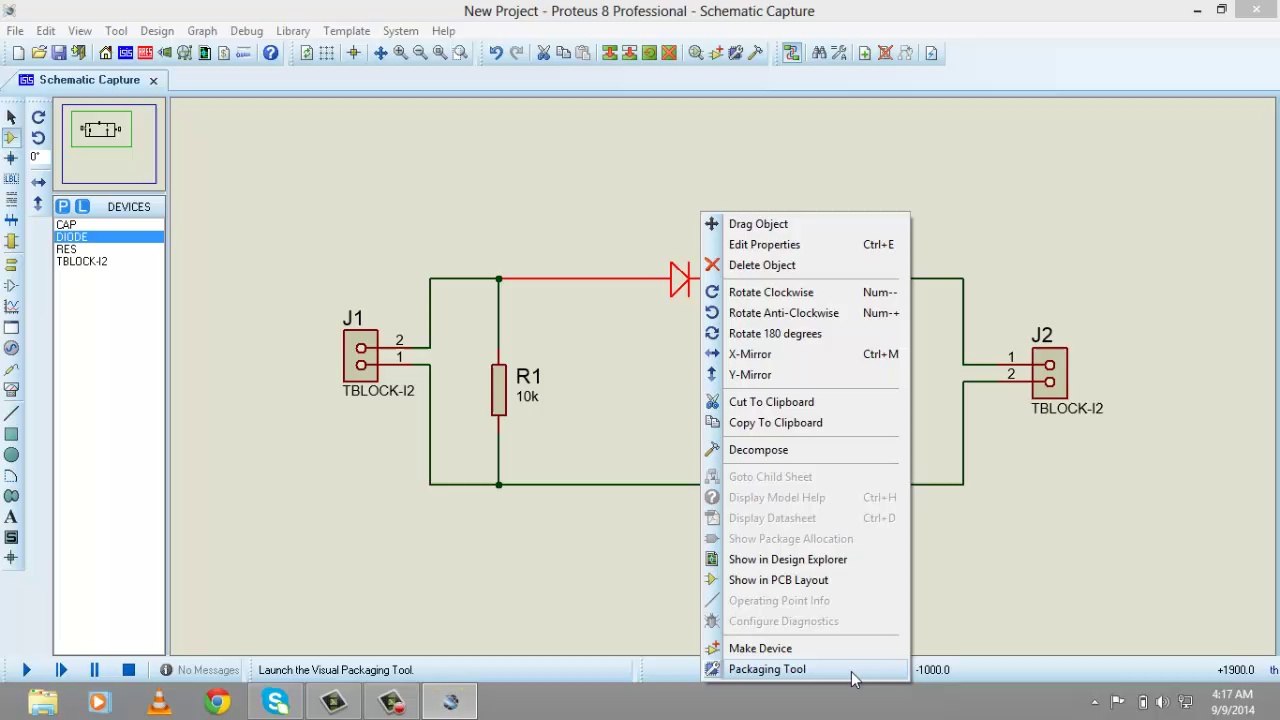Open the ISIS schematic capture icon
1280x720 pixels.
125,53
